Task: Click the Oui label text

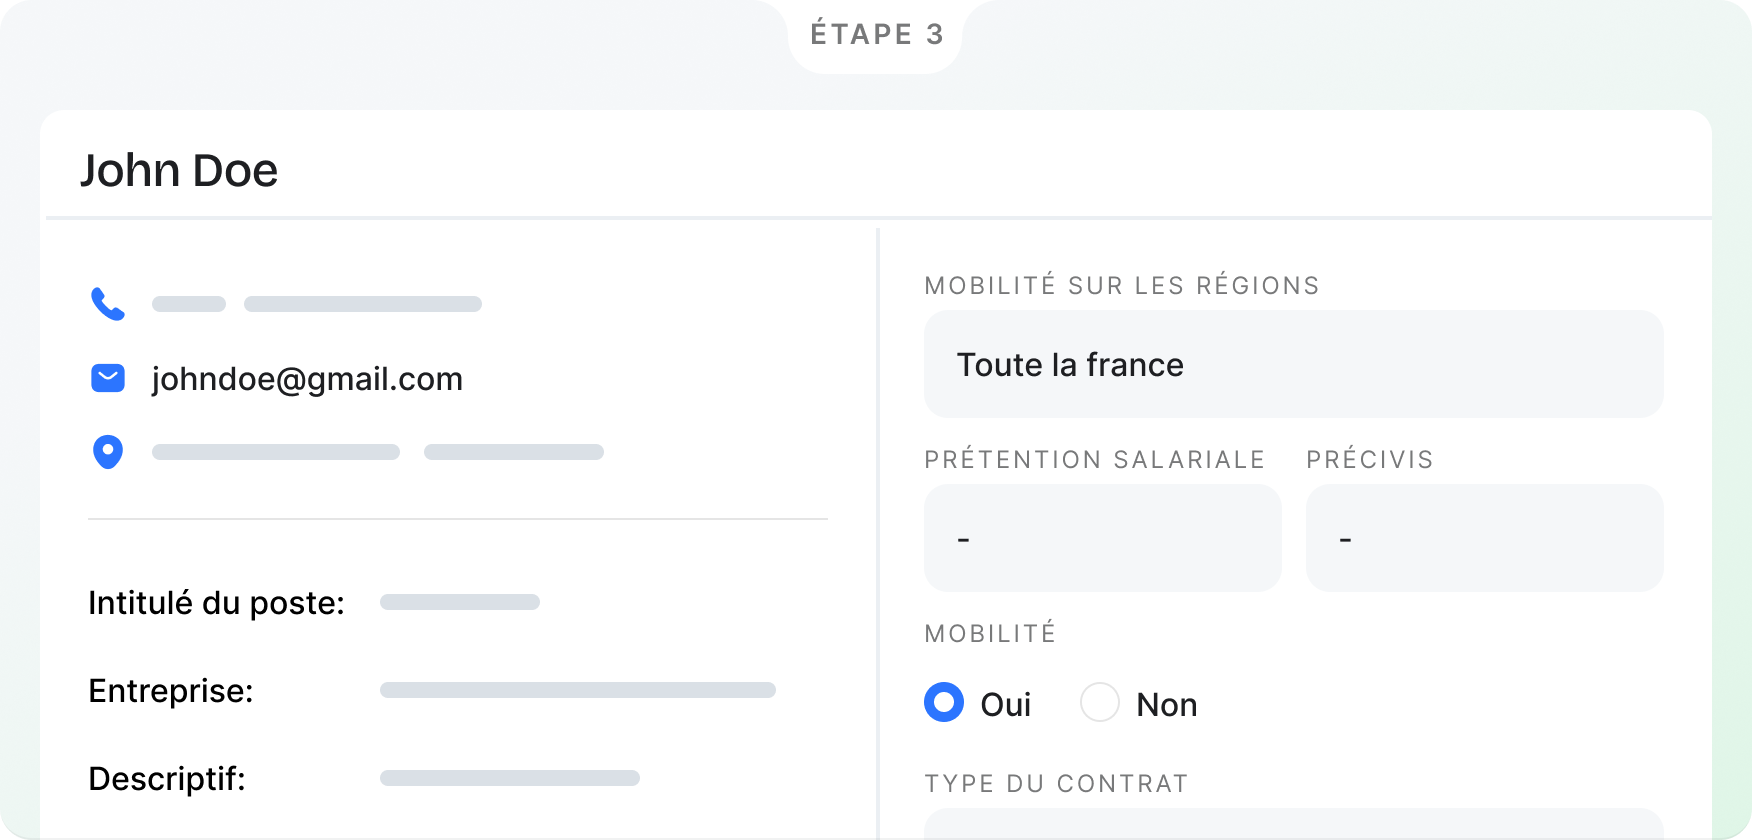Action: pos(1005,705)
